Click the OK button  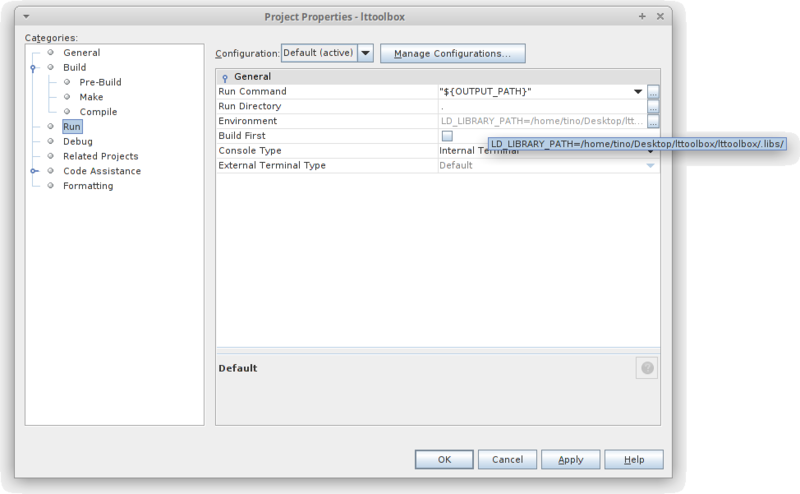pos(443,459)
